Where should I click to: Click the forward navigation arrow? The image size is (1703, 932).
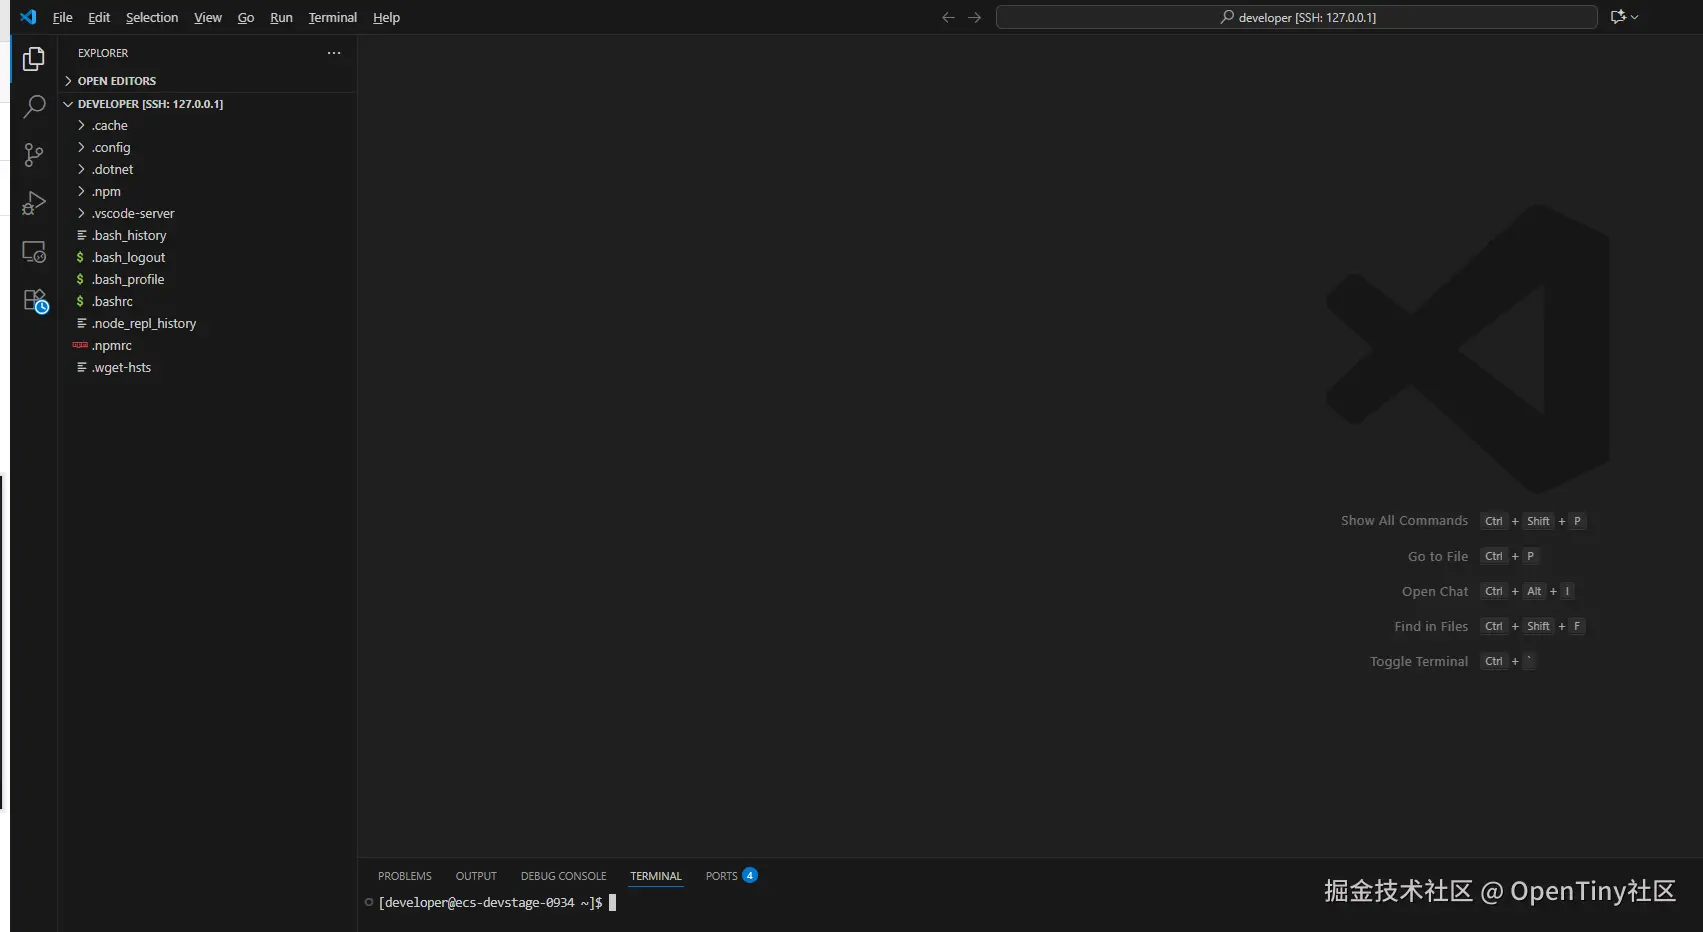pos(974,17)
